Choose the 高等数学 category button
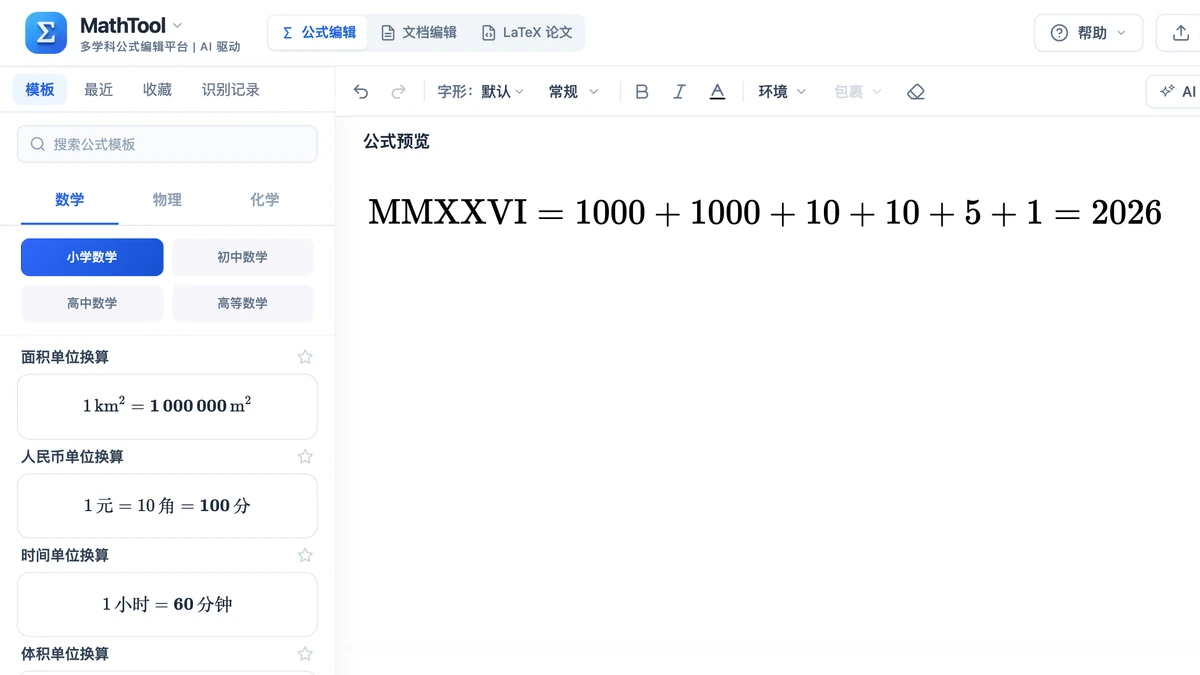Viewport: 1200px width, 675px height. point(242,303)
